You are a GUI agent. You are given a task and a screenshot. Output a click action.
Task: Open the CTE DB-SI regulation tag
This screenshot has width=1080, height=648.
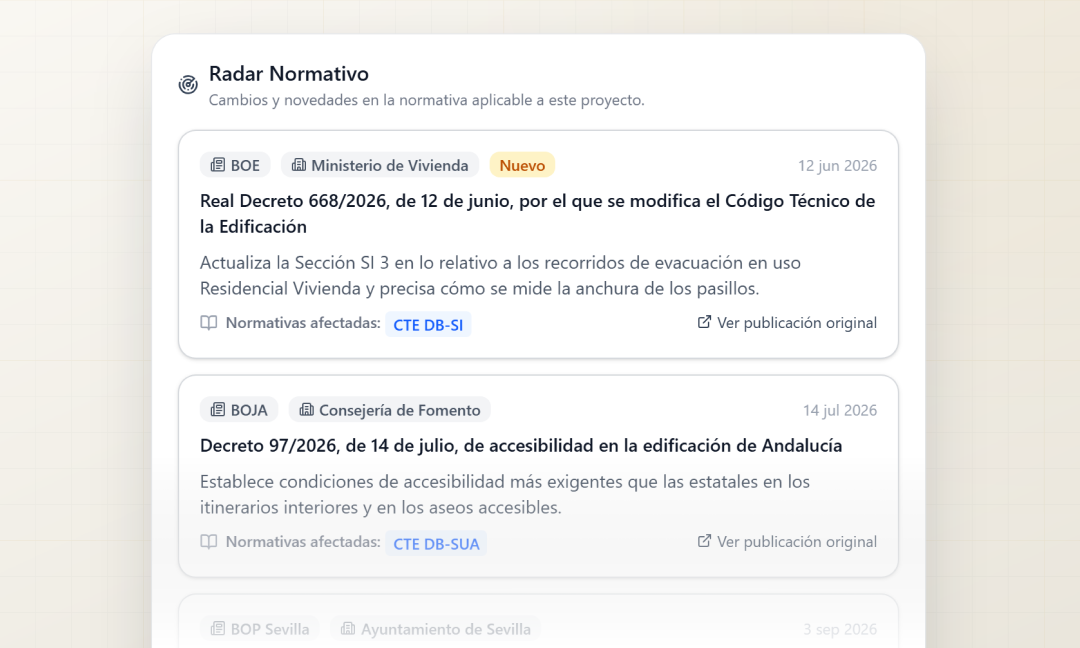click(x=428, y=324)
